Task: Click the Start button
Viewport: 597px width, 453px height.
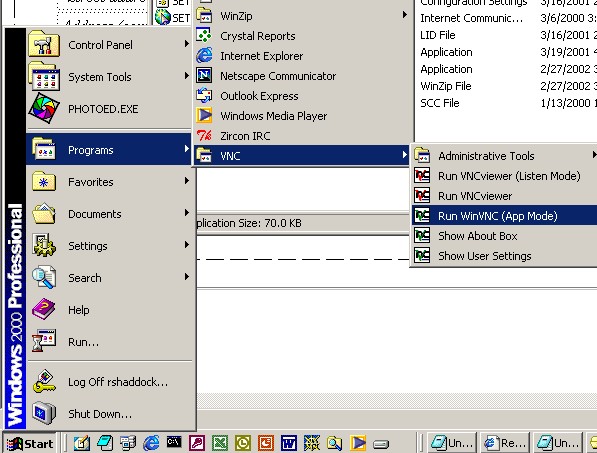Action: [x=30, y=443]
